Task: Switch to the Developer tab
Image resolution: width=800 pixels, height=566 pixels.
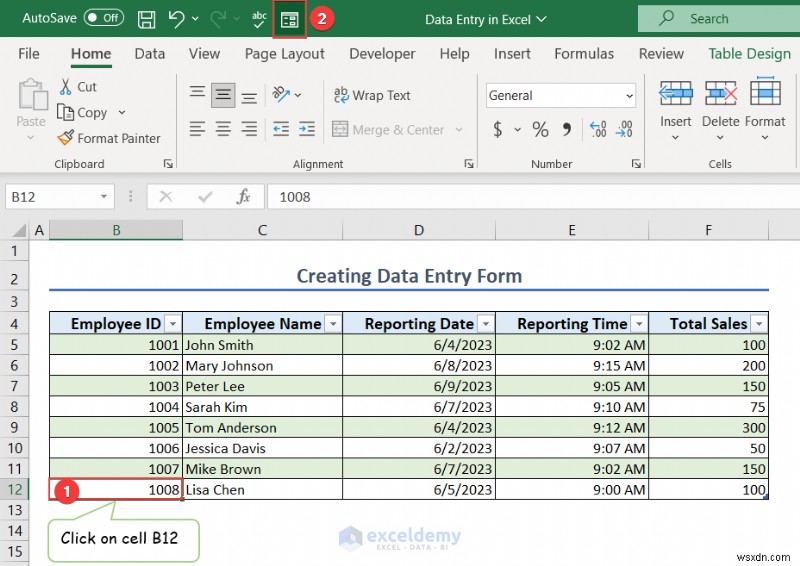Action: (x=382, y=54)
